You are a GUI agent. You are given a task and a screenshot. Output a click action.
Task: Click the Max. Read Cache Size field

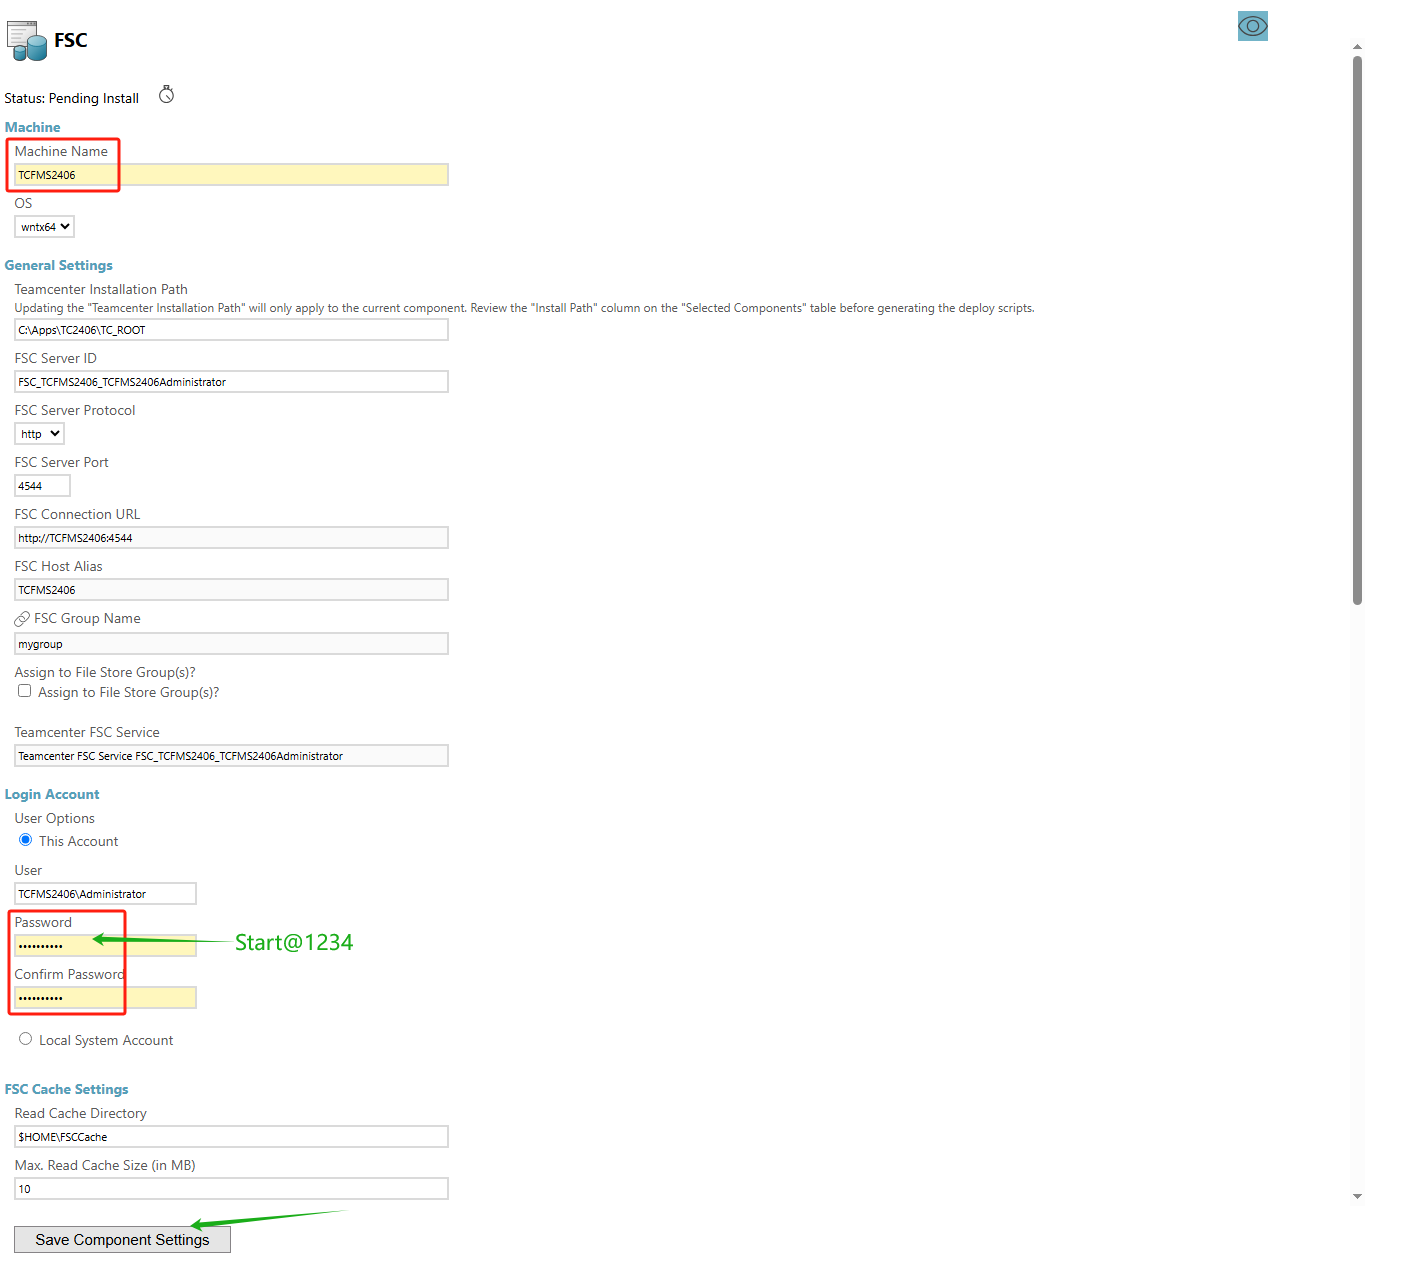click(232, 1189)
